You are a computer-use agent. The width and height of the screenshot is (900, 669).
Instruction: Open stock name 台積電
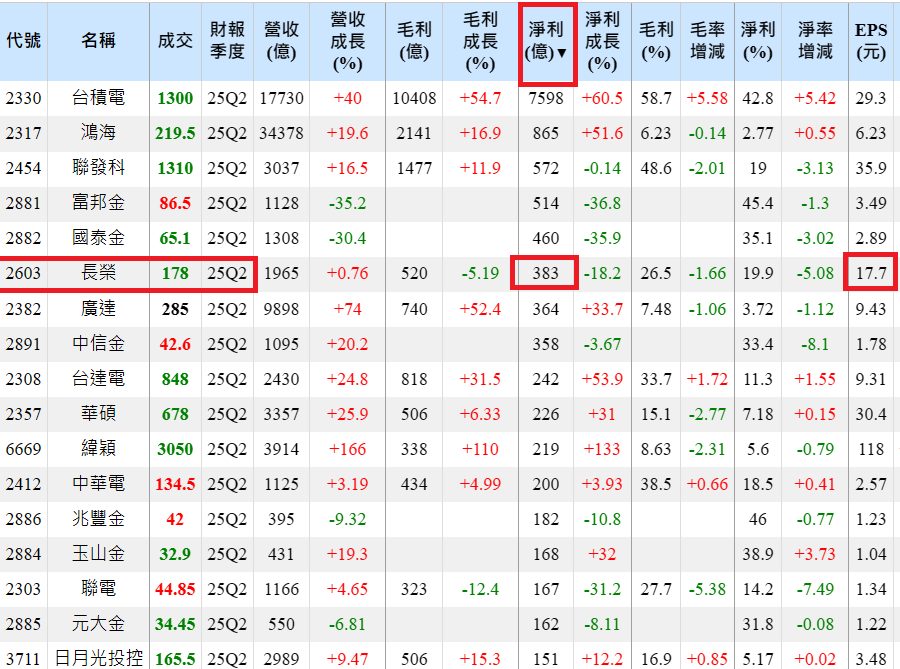(x=98, y=98)
